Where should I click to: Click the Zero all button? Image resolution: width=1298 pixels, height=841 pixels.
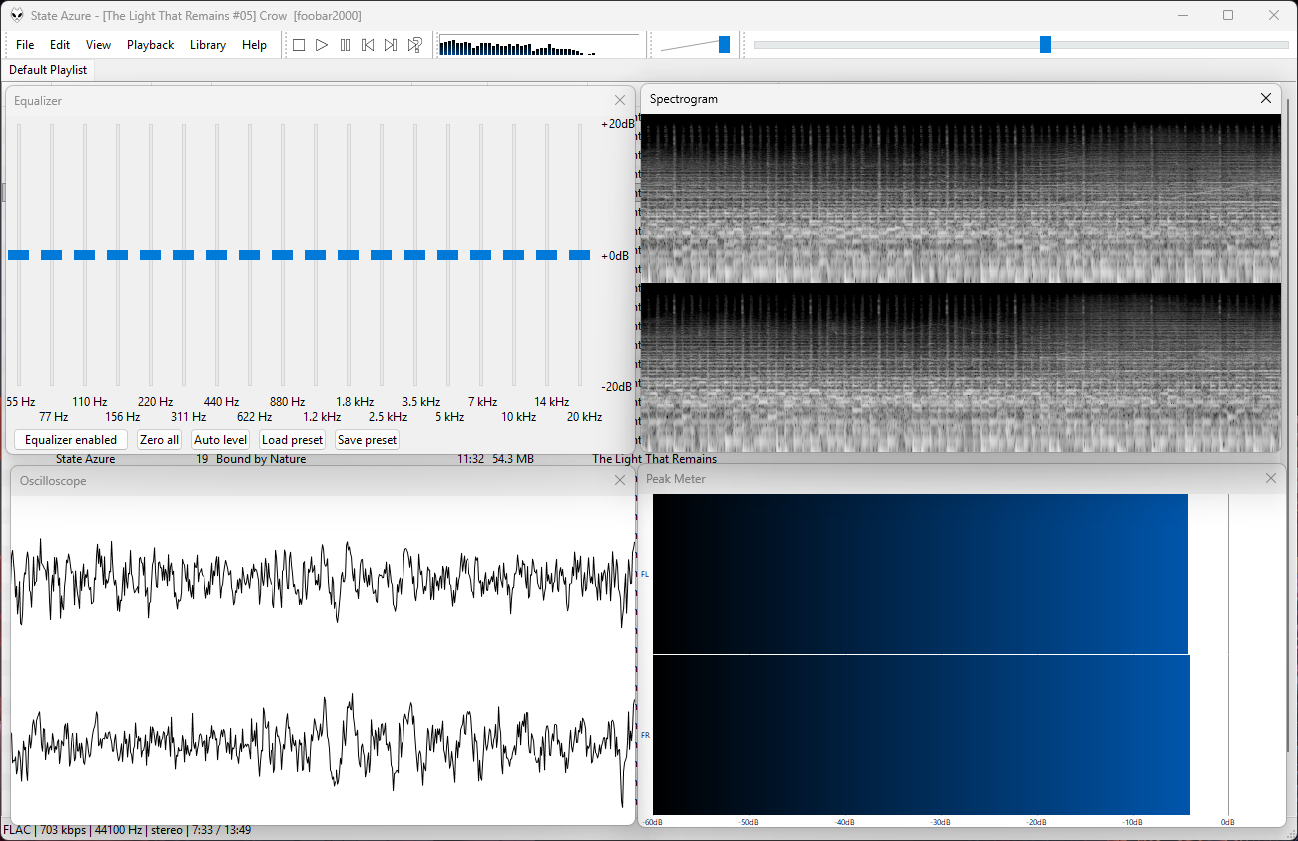click(x=160, y=440)
